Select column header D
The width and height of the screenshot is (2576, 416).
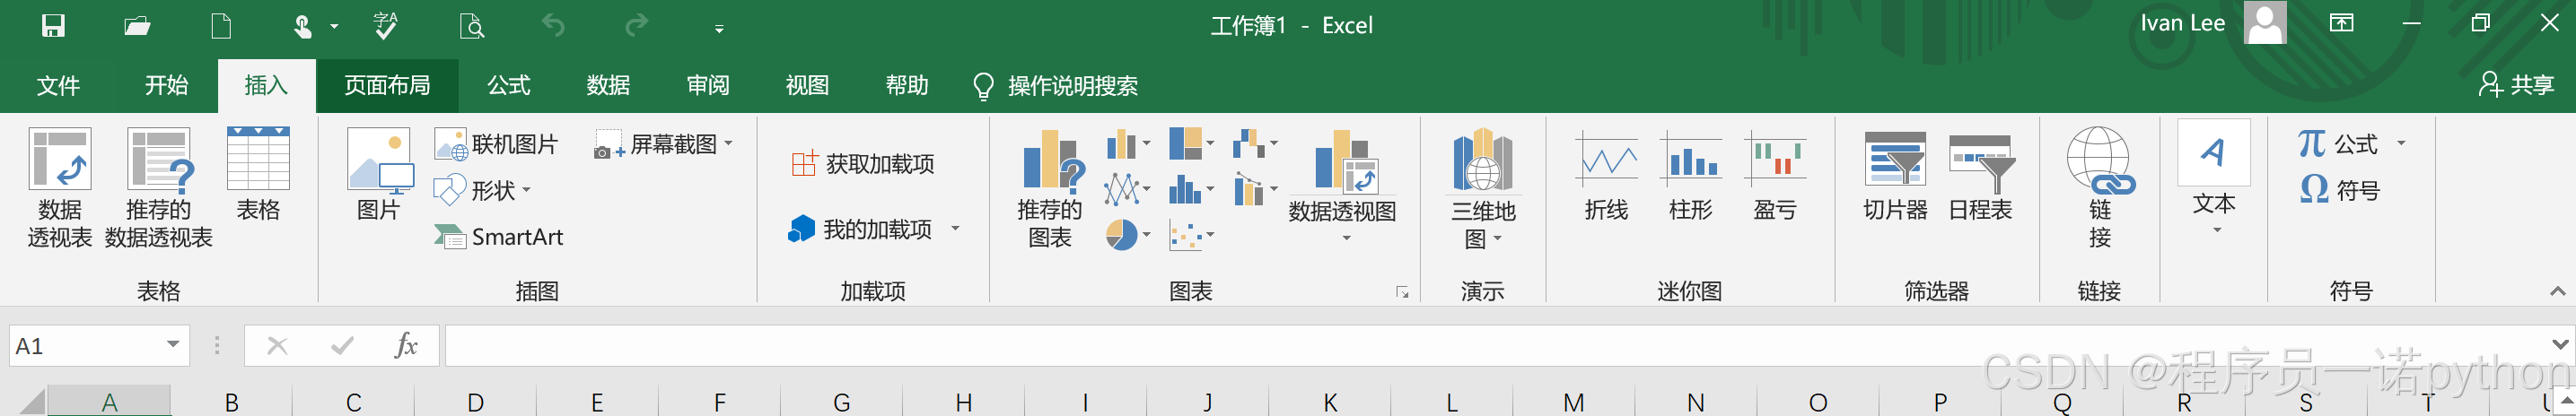(475, 402)
